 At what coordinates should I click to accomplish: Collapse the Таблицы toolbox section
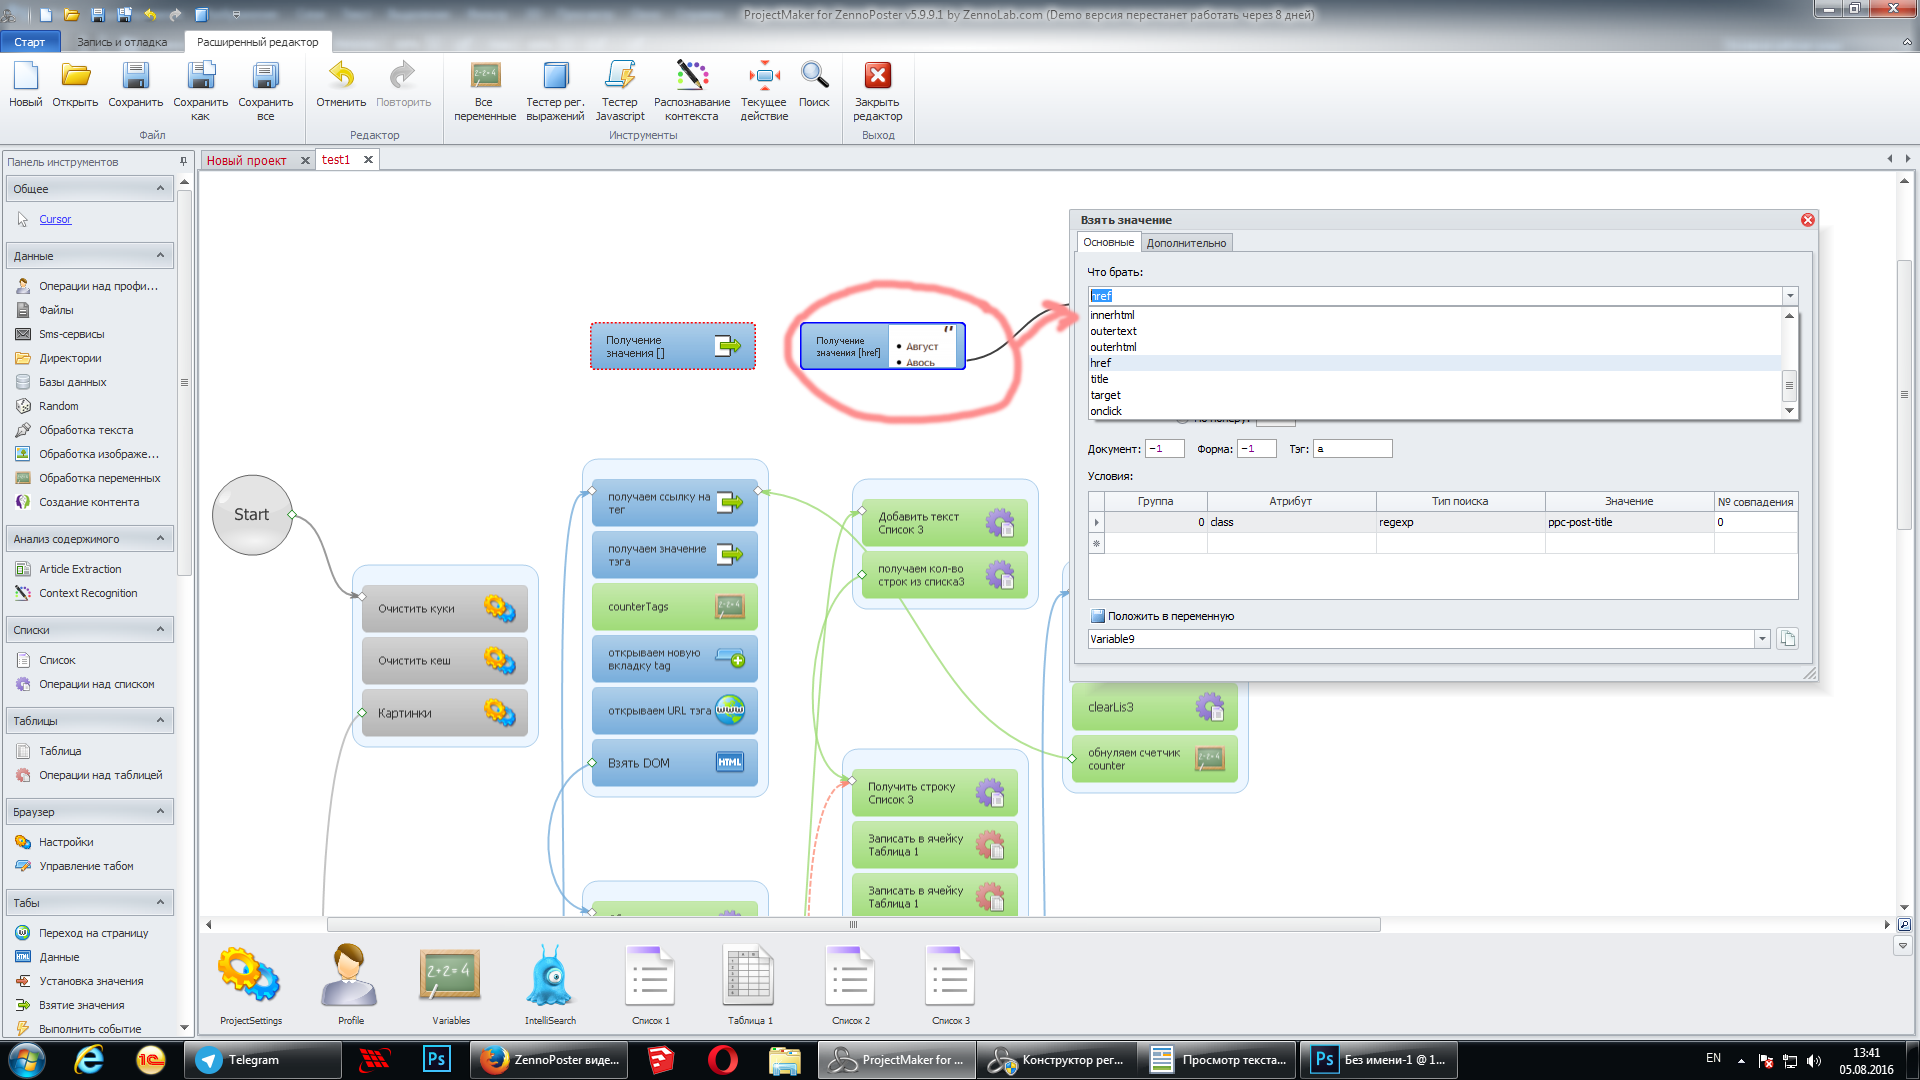(160, 720)
